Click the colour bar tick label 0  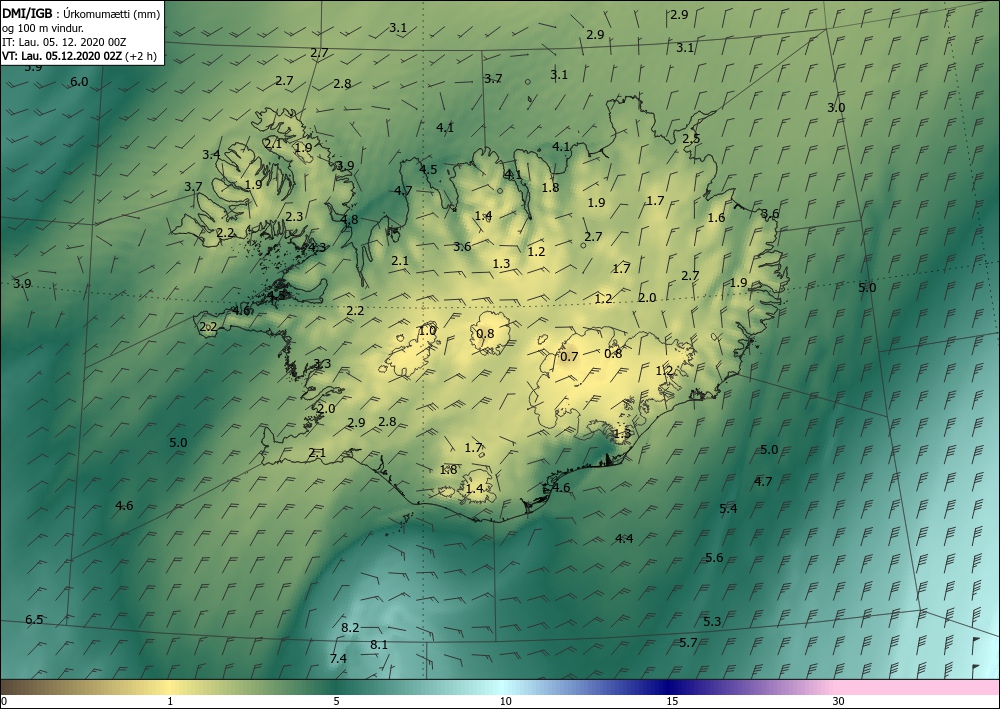click(4, 702)
